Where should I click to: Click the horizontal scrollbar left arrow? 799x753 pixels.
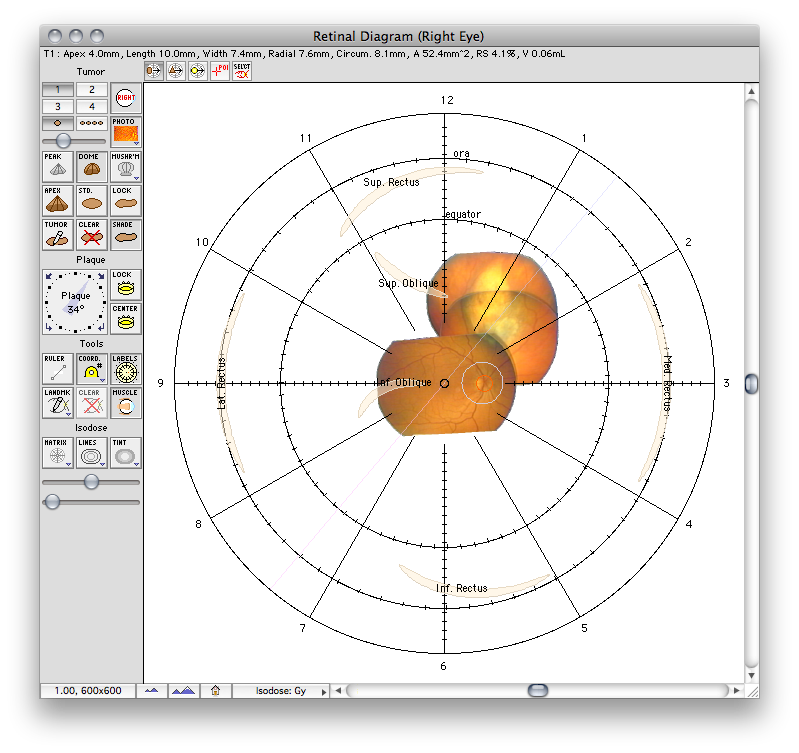338,691
